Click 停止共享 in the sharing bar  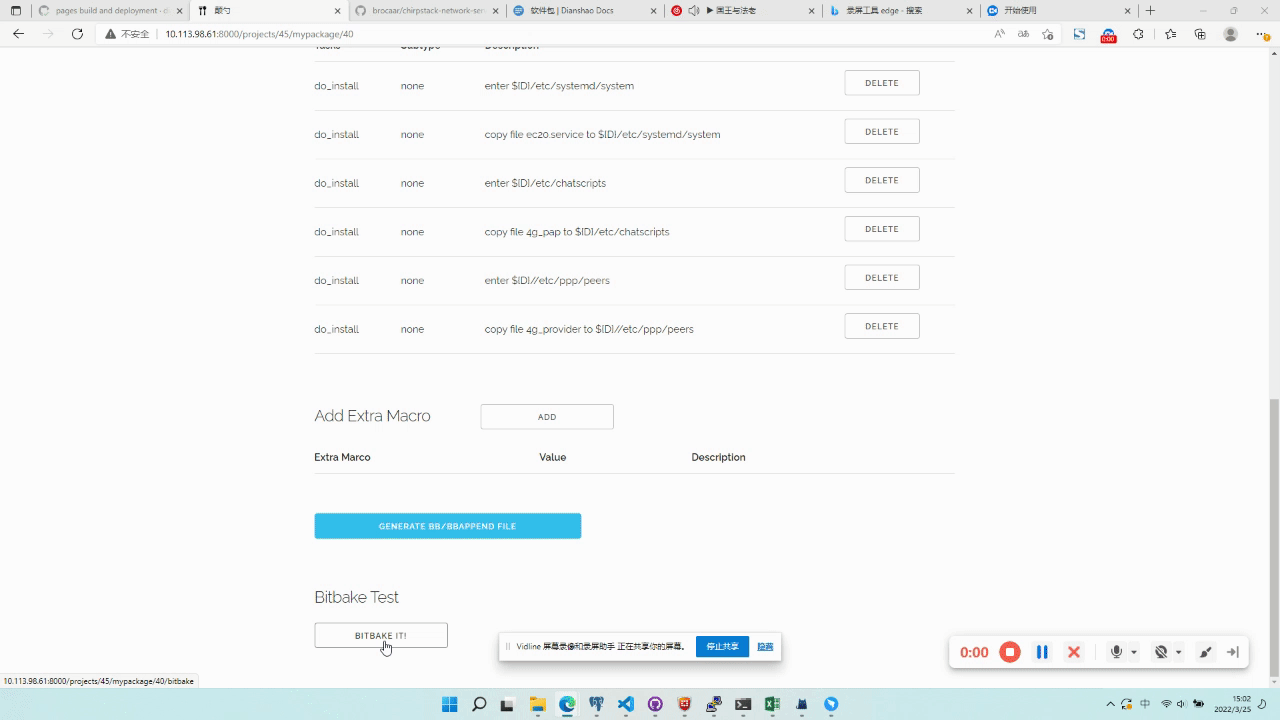coord(722,646)
